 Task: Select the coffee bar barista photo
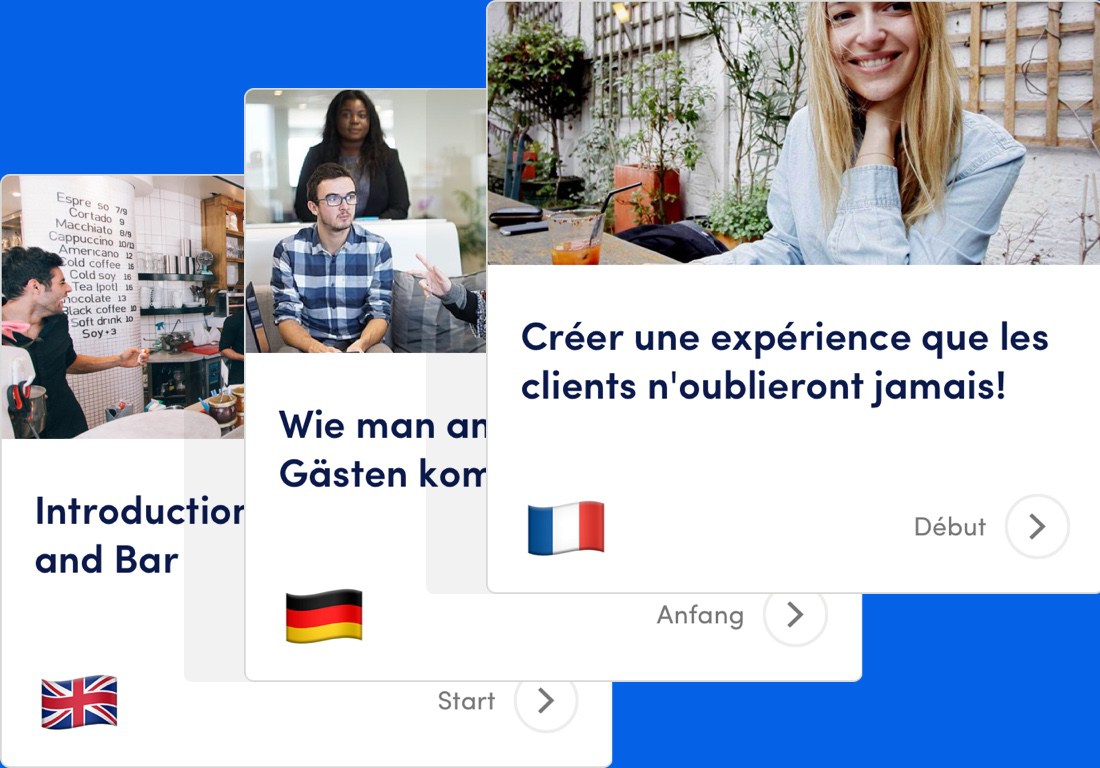tap(123, 307)
